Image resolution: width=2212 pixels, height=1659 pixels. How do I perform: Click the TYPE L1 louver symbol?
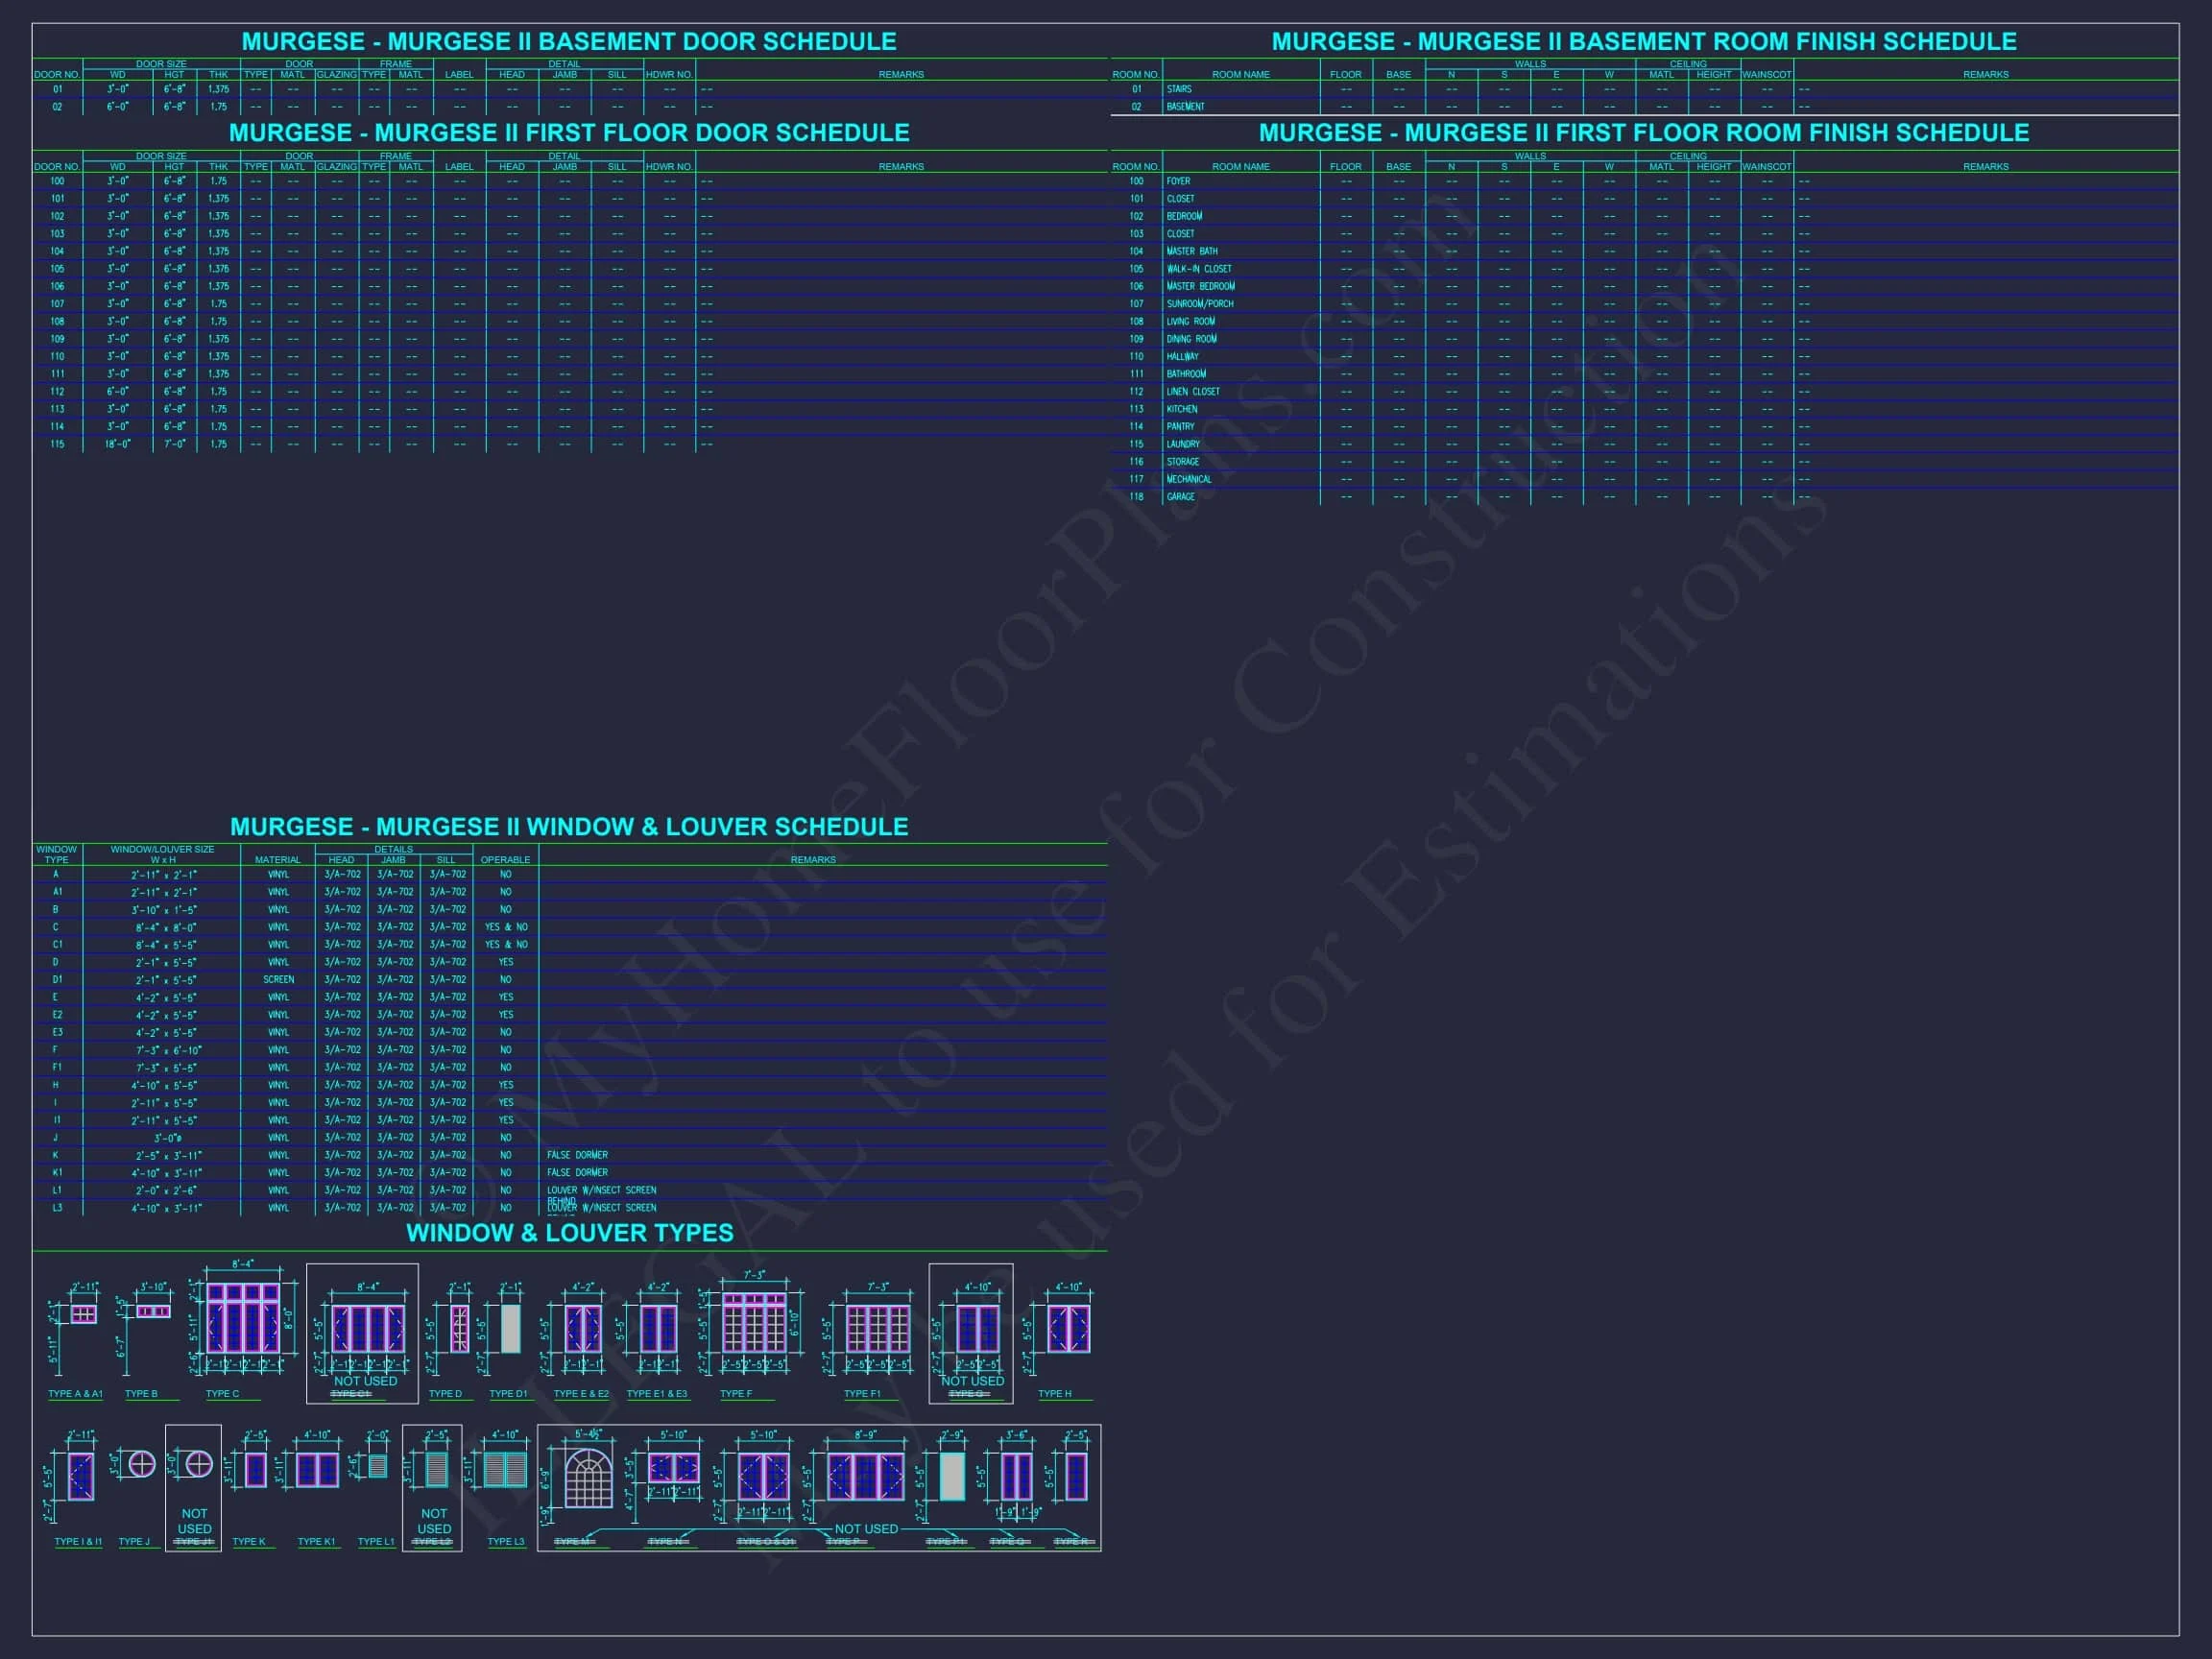click(x=377, y=1466)
